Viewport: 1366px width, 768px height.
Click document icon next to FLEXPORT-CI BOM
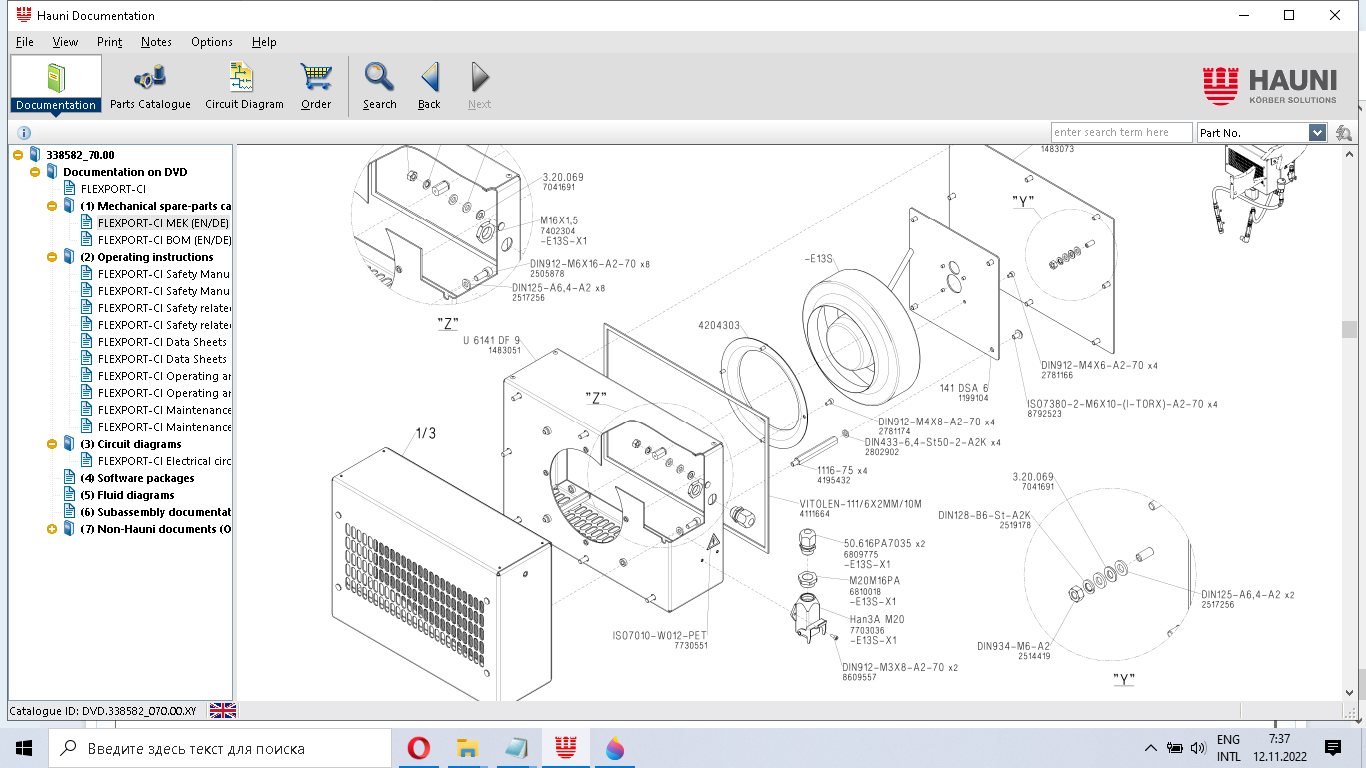tap(86, 240)
